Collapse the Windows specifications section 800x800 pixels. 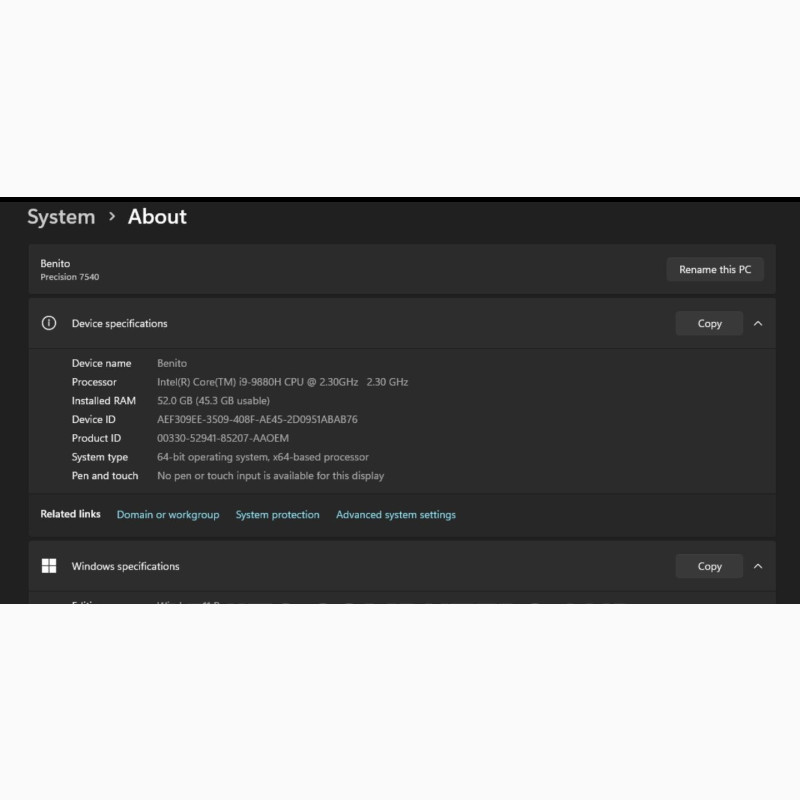pyautogui.click(x=758, y=566)
